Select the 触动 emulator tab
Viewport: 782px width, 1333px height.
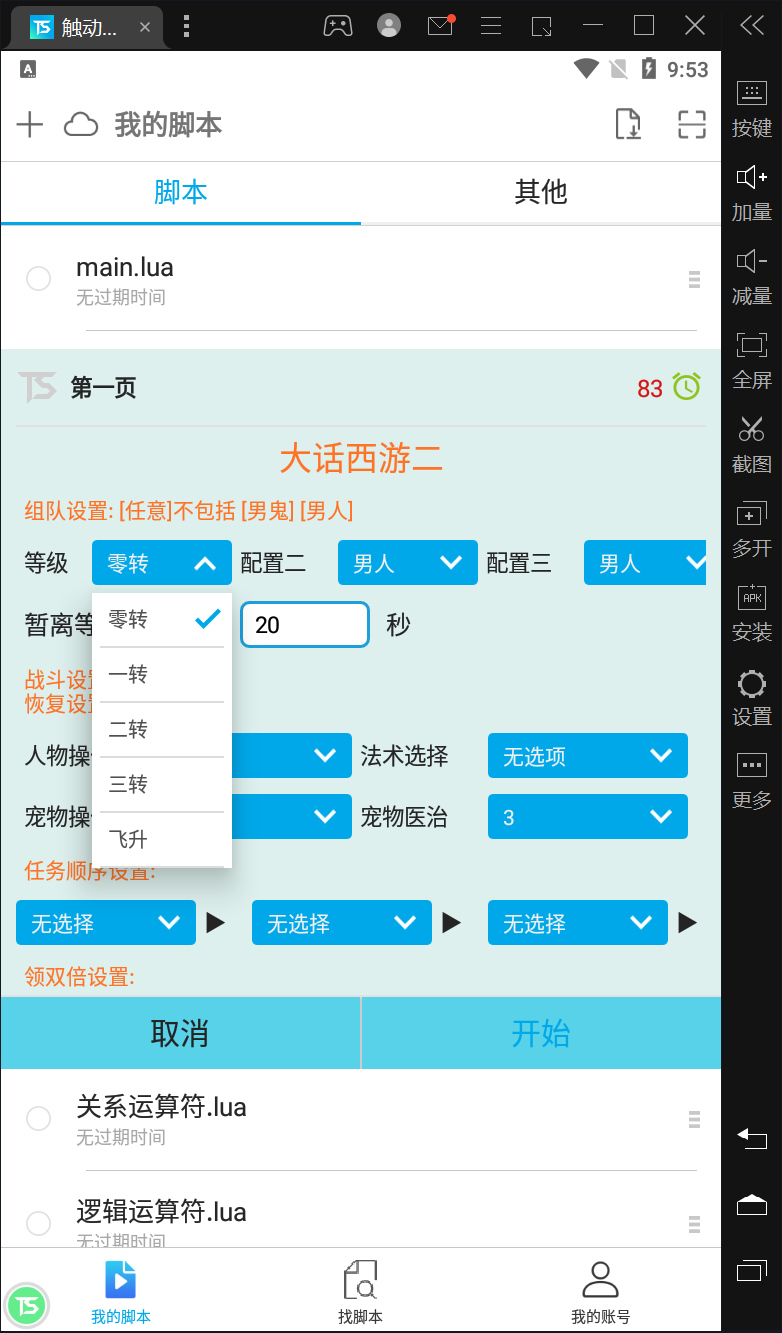coord(88,27)
